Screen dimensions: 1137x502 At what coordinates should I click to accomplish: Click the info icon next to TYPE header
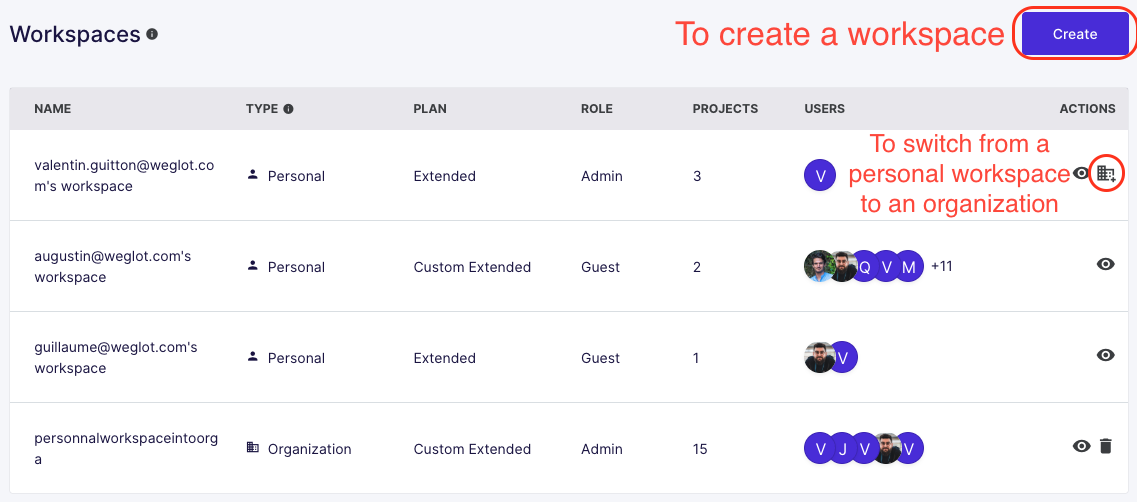(x=288, y=109)
